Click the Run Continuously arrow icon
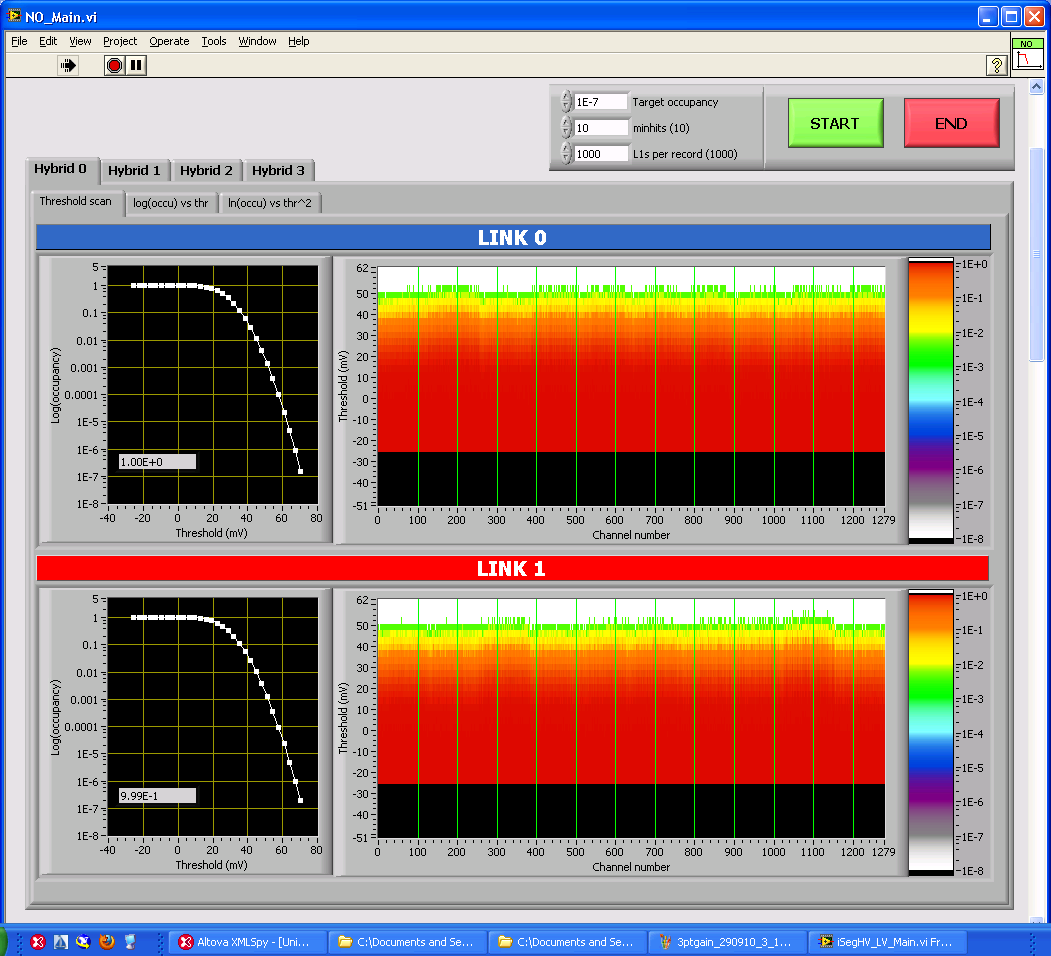The height and width of the screenshot is (956, 1051). point(68,65)
